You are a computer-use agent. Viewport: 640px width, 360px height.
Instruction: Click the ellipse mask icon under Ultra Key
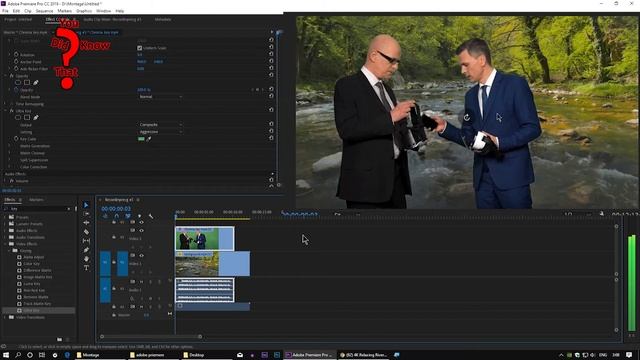18,118
